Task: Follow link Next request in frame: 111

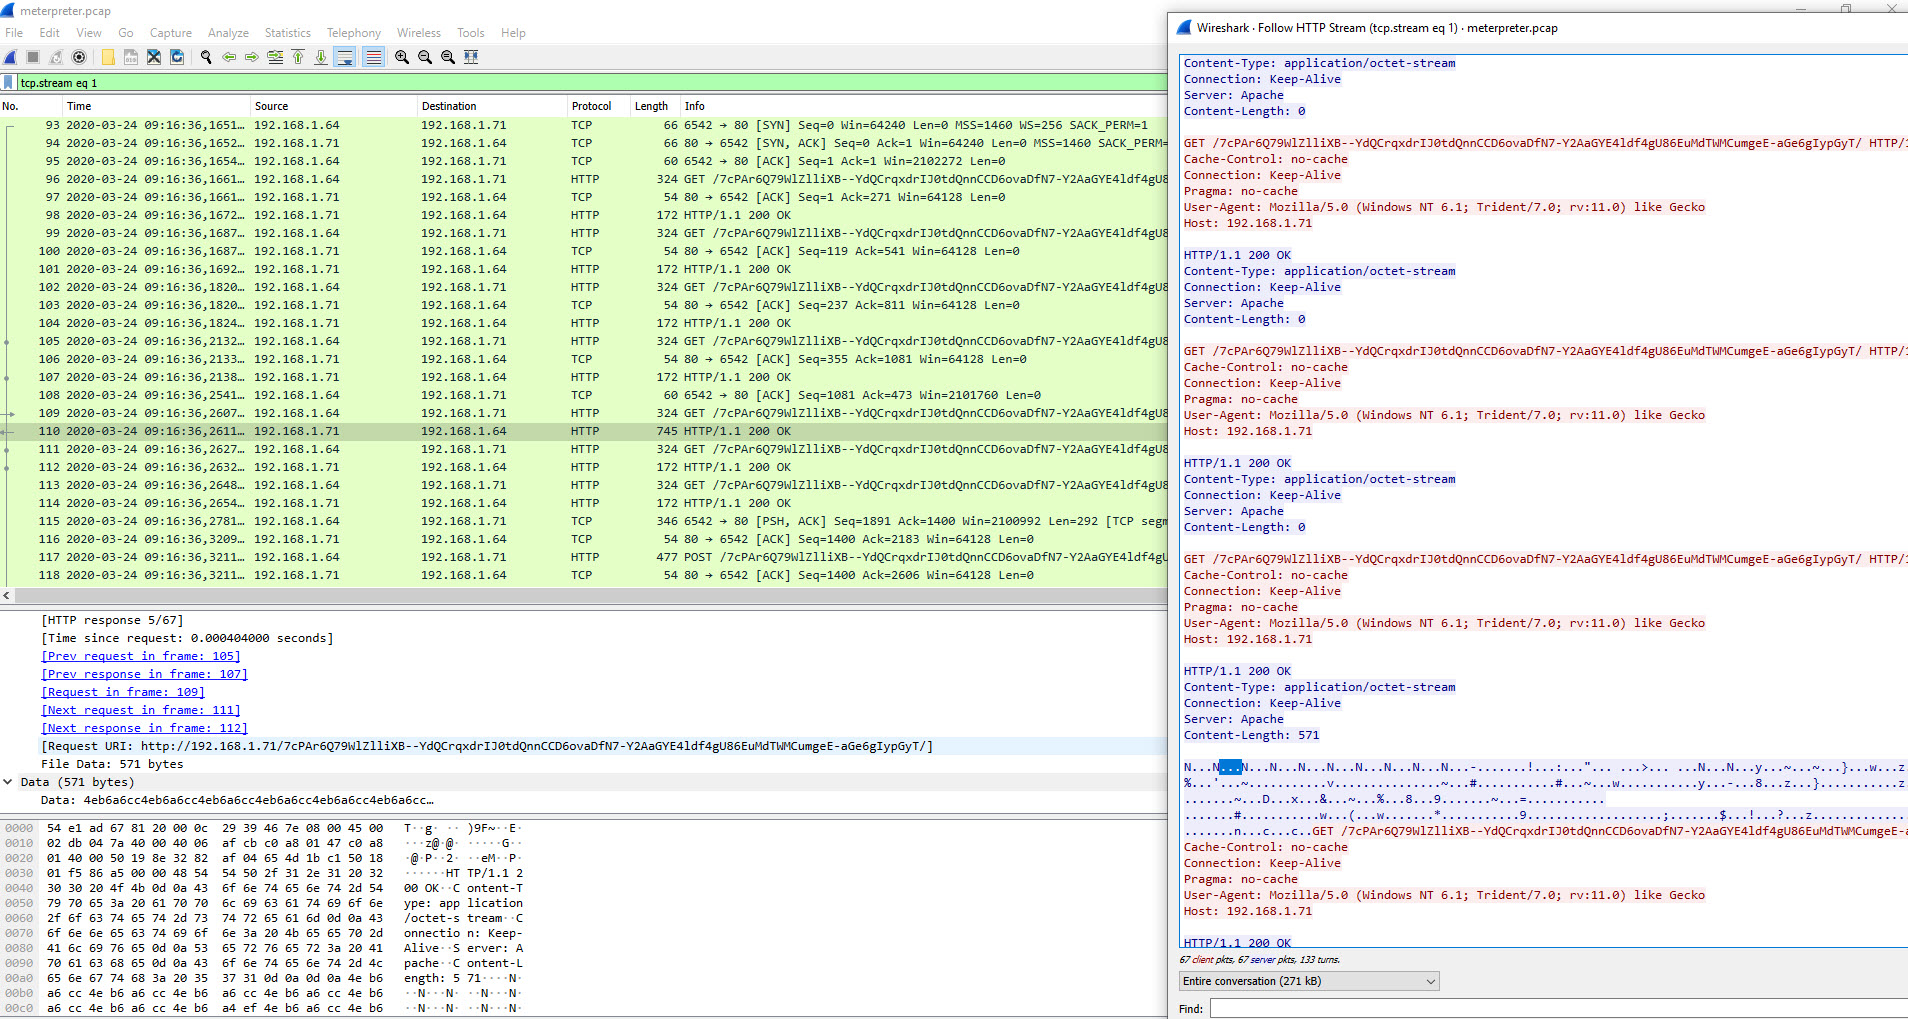Action: pyautogui.click(x=141, y=710)
